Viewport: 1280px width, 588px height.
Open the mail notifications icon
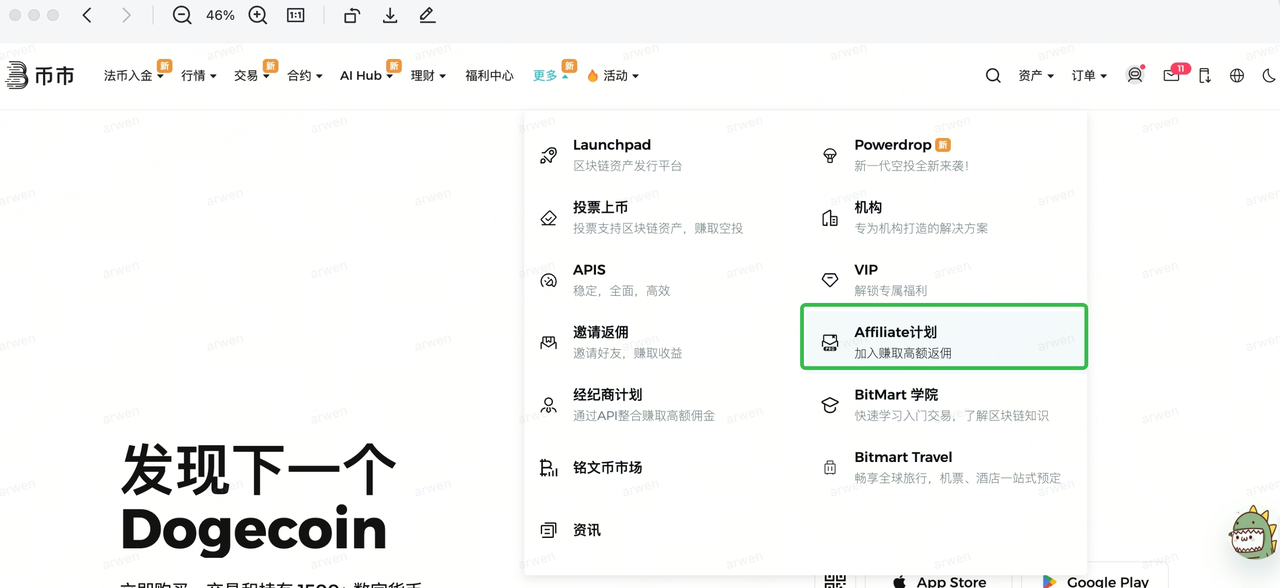pos(1171,75)
